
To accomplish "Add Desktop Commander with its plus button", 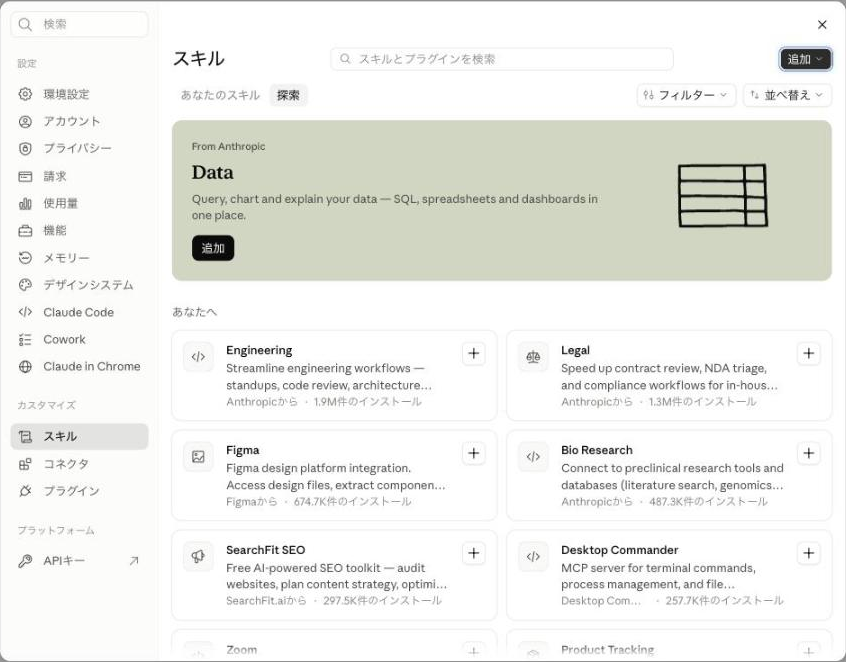I will point(808,553).
